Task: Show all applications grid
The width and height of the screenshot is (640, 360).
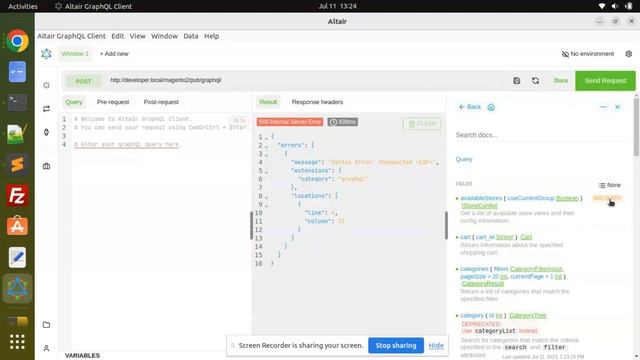Action: pyautogui.click(x=17, y=342)
